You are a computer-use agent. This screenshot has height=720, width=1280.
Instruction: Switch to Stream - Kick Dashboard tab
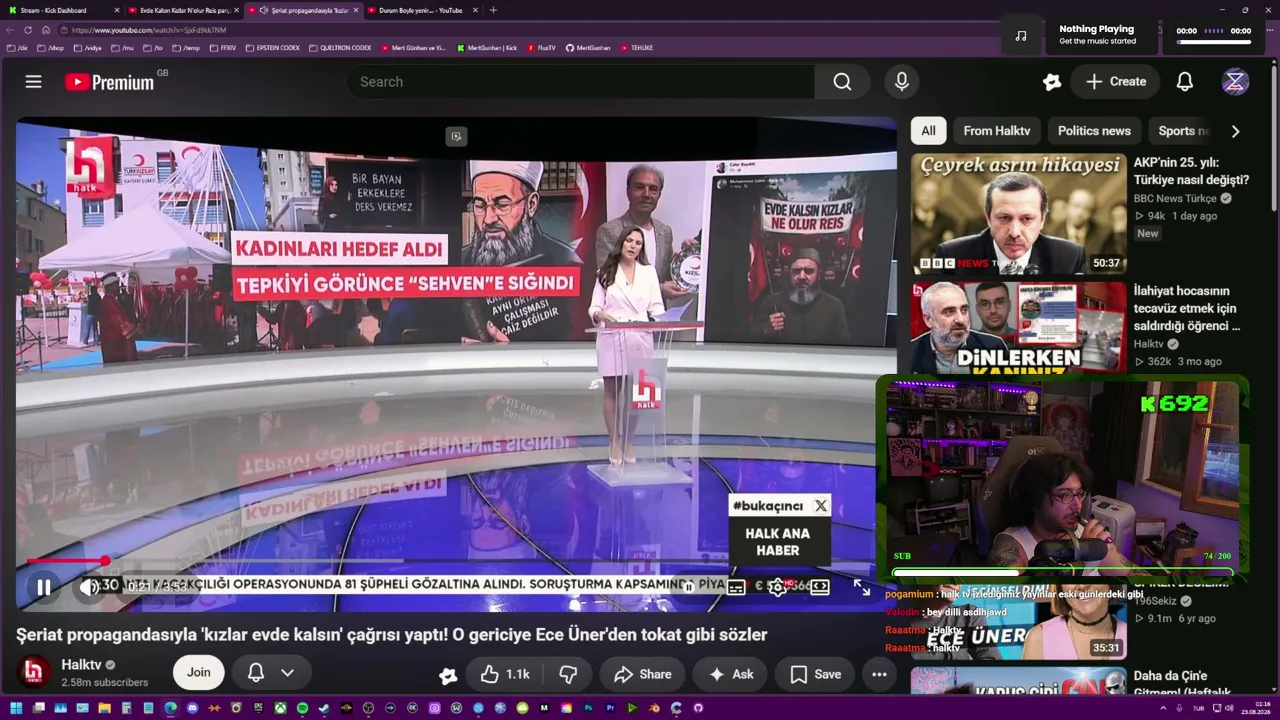64,10
